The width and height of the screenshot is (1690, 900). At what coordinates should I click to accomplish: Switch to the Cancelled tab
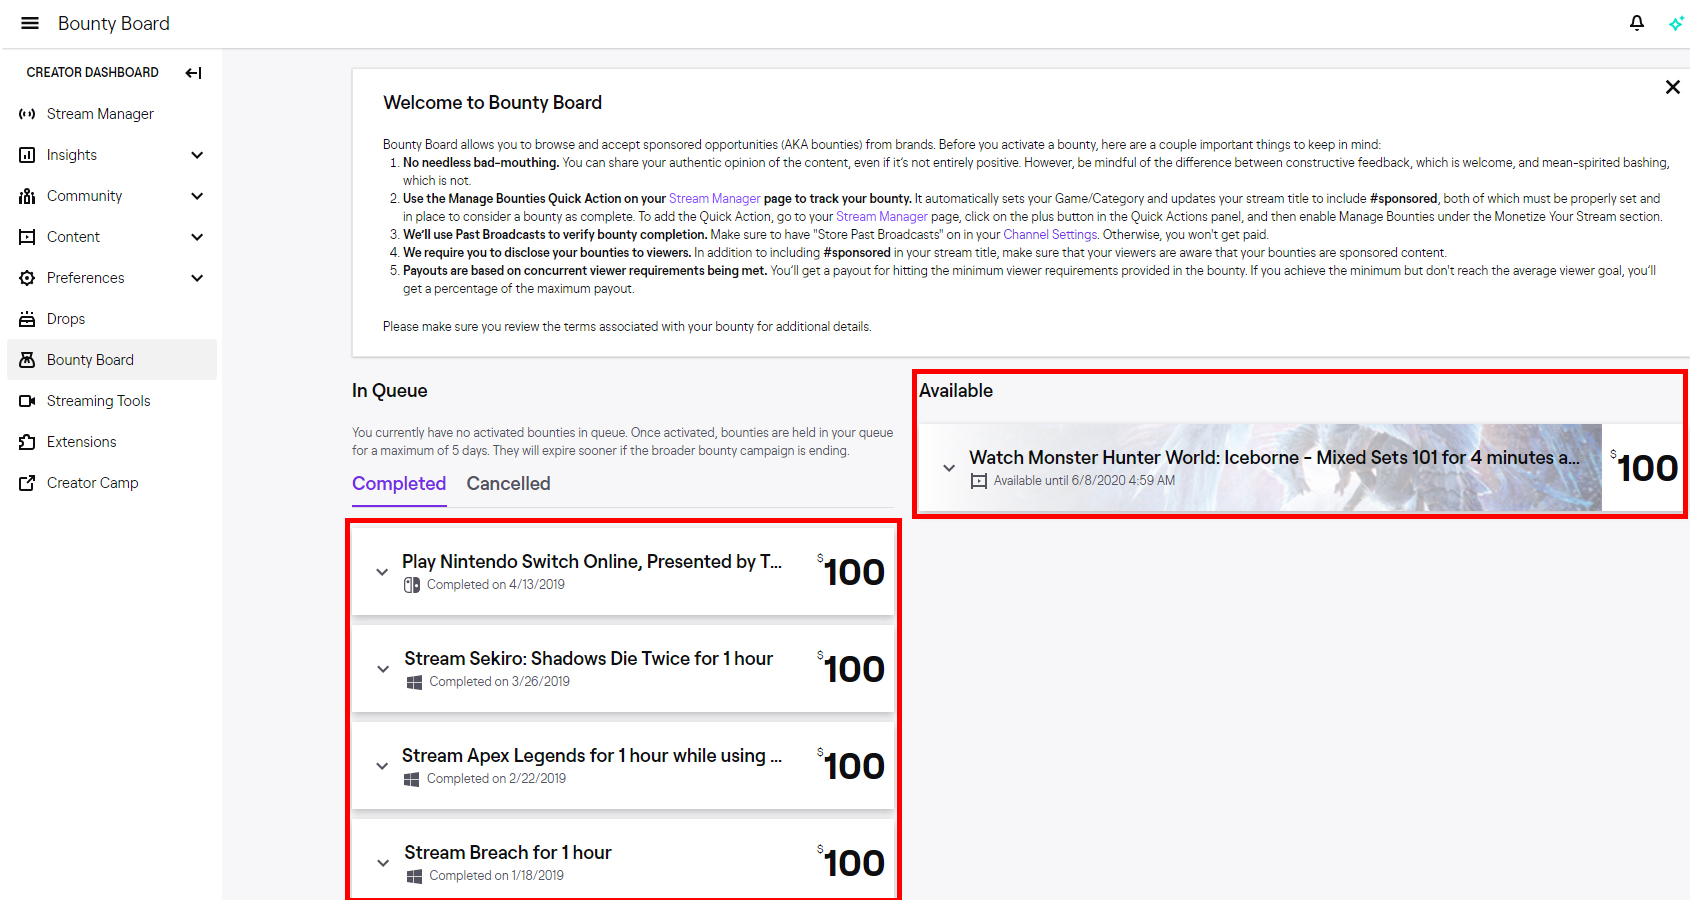coord(508,484)
